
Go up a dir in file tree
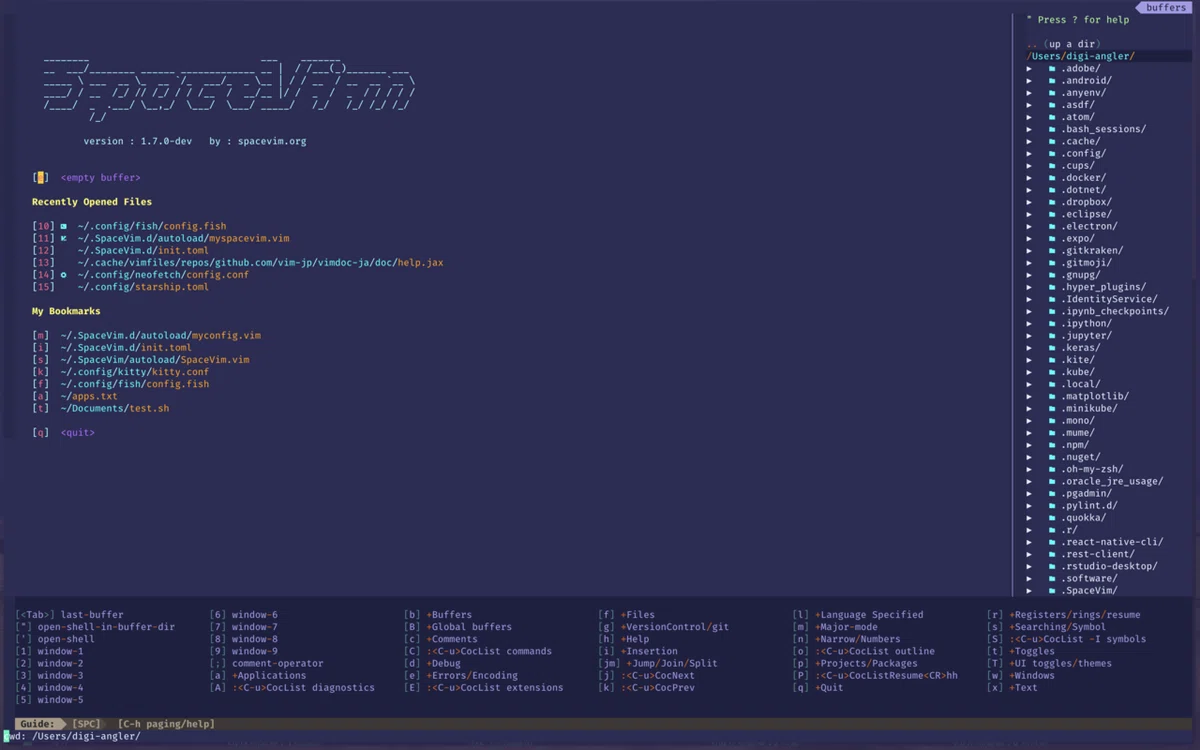coord(1063,44)
